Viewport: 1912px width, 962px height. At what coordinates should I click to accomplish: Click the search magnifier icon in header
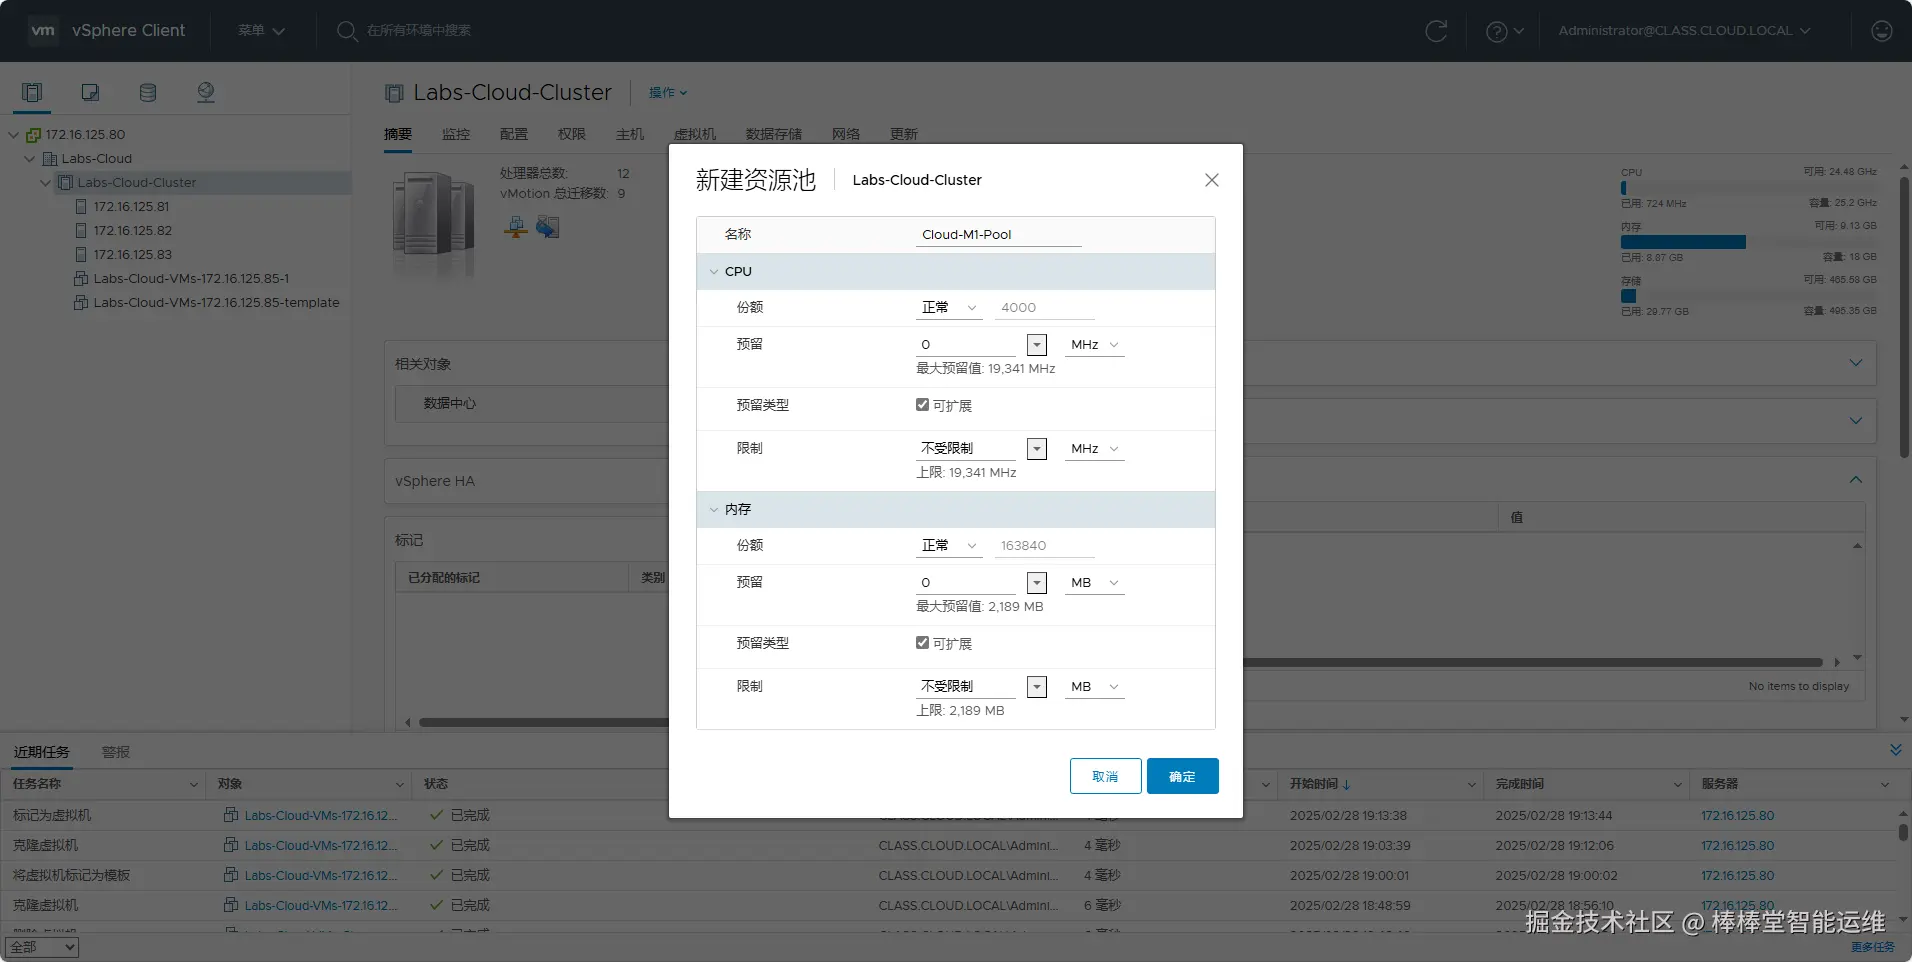tap(347, 31)
